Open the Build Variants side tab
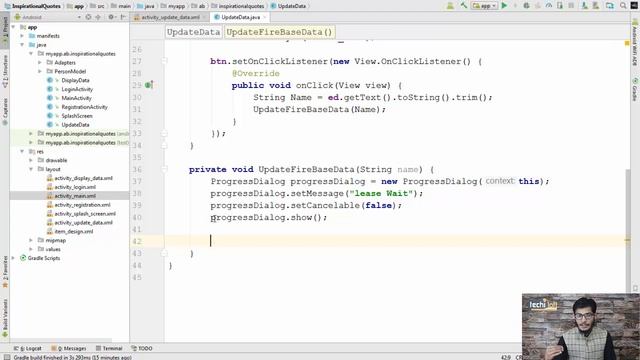 pos(5,318)
